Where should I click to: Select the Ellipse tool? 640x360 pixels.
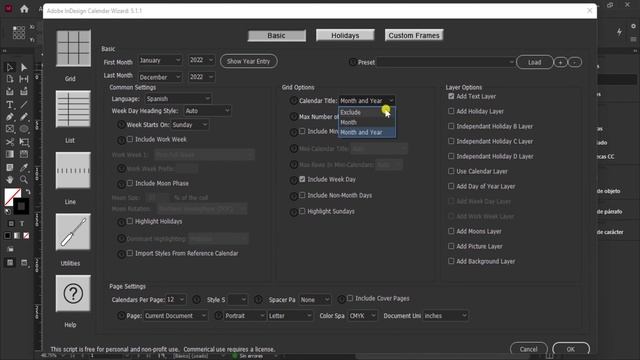24,129
